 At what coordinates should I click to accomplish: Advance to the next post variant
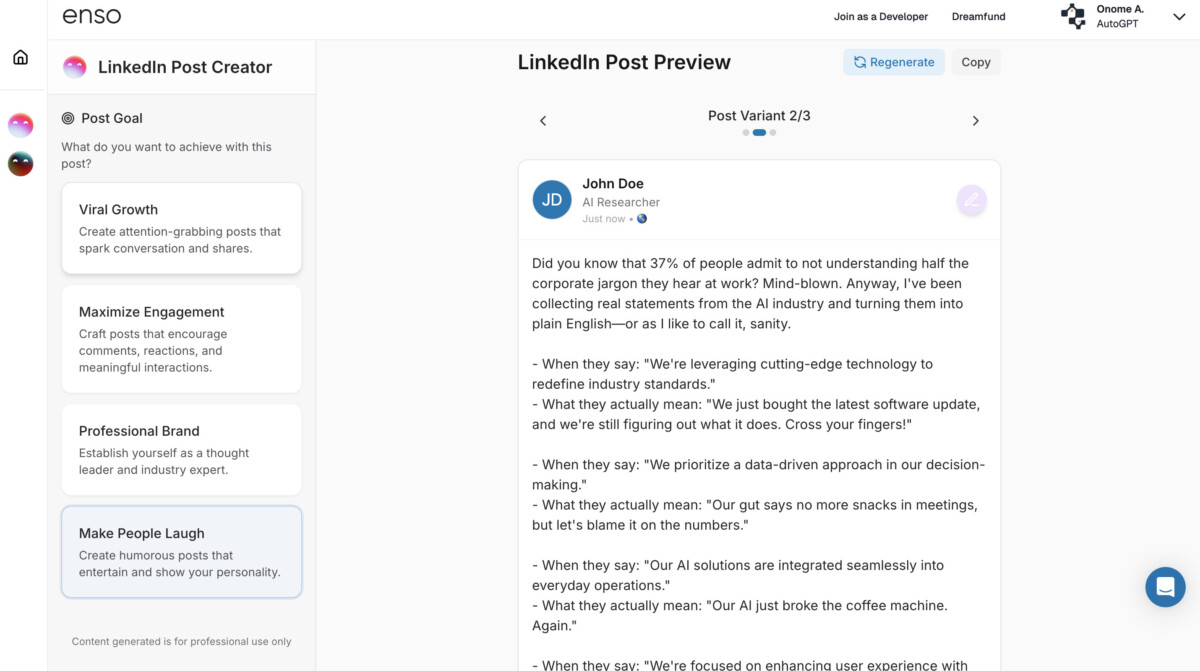point(975,120)
